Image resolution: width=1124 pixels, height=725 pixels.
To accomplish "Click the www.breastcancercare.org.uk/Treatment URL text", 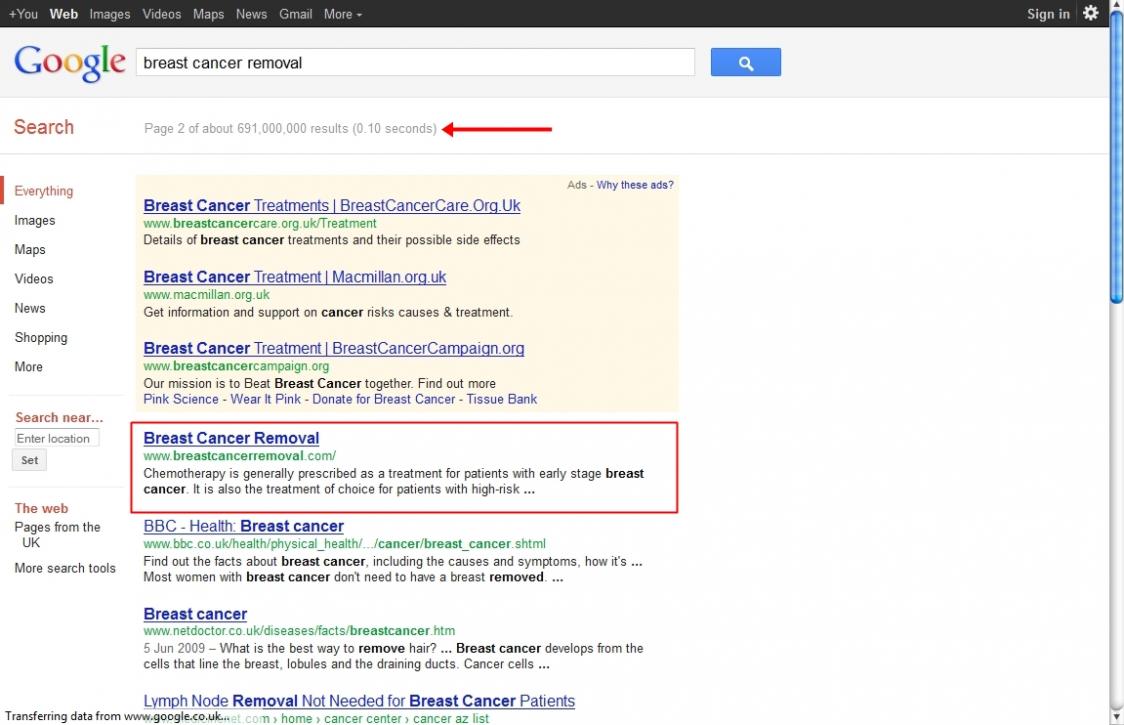I will click(x=259, y=223).
